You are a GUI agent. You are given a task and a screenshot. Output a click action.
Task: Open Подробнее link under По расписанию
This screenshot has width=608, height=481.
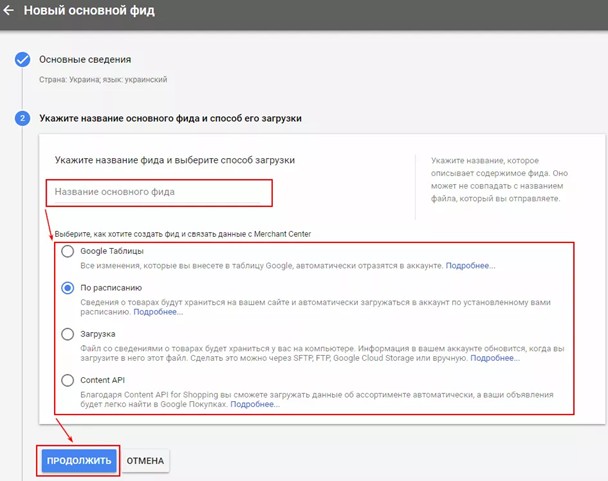(158, 312)
